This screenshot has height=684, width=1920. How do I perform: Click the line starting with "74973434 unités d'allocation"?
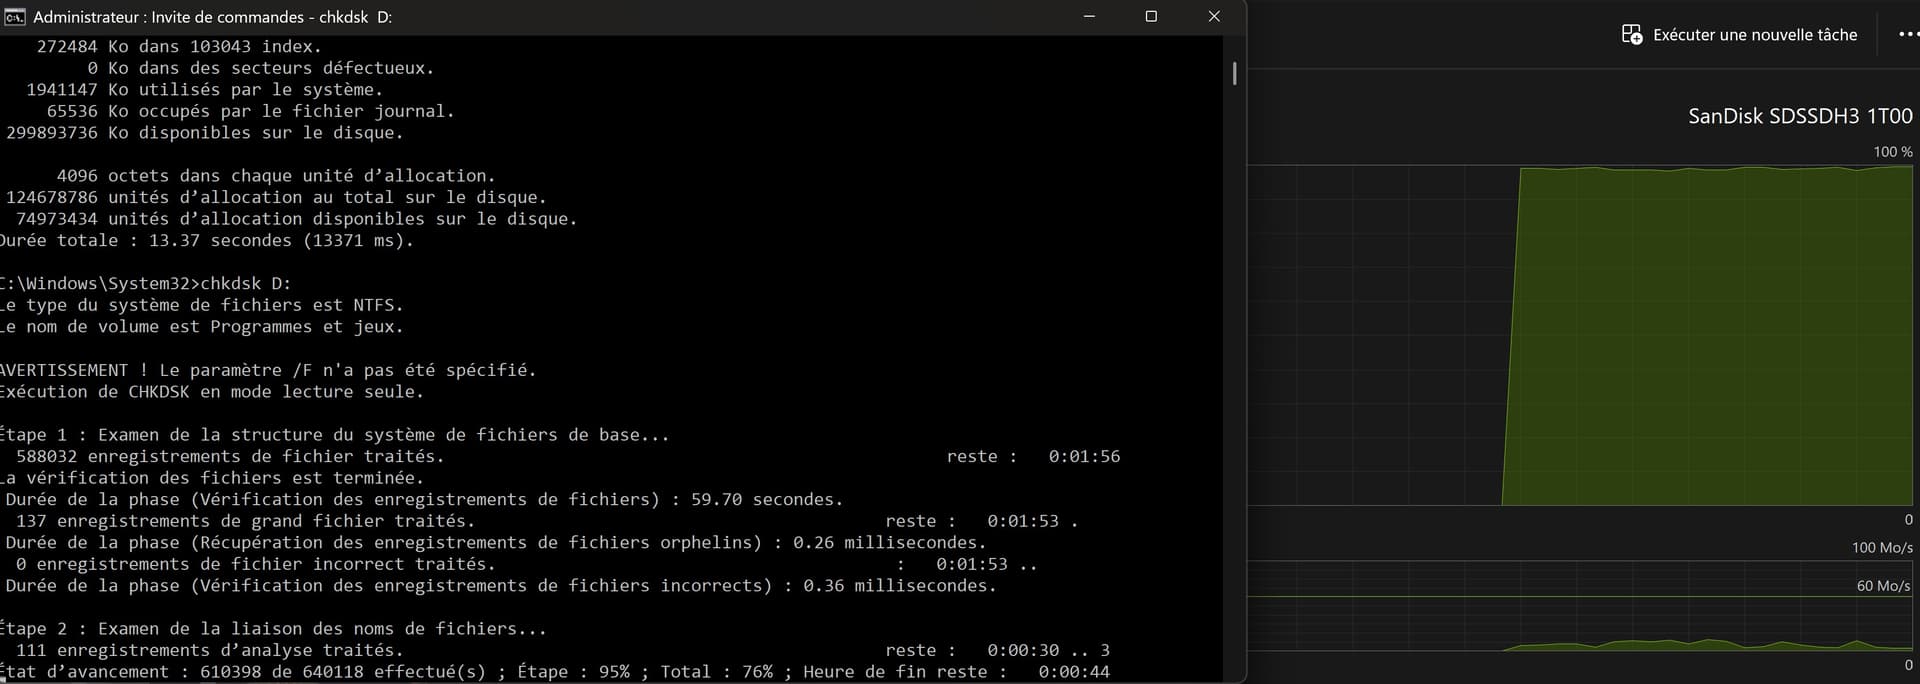pyautogui.click(x=296, y=219)
